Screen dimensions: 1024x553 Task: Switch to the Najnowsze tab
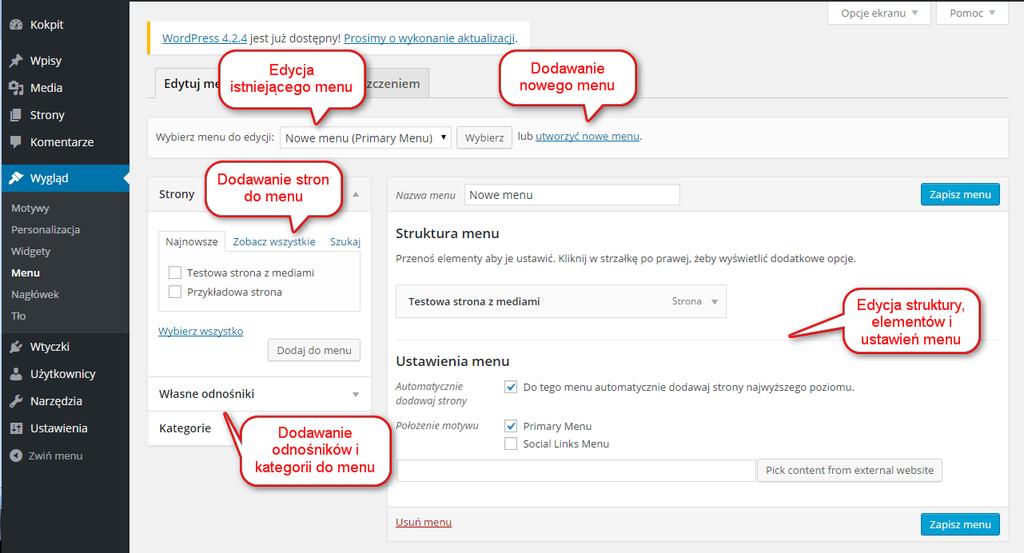191,242
